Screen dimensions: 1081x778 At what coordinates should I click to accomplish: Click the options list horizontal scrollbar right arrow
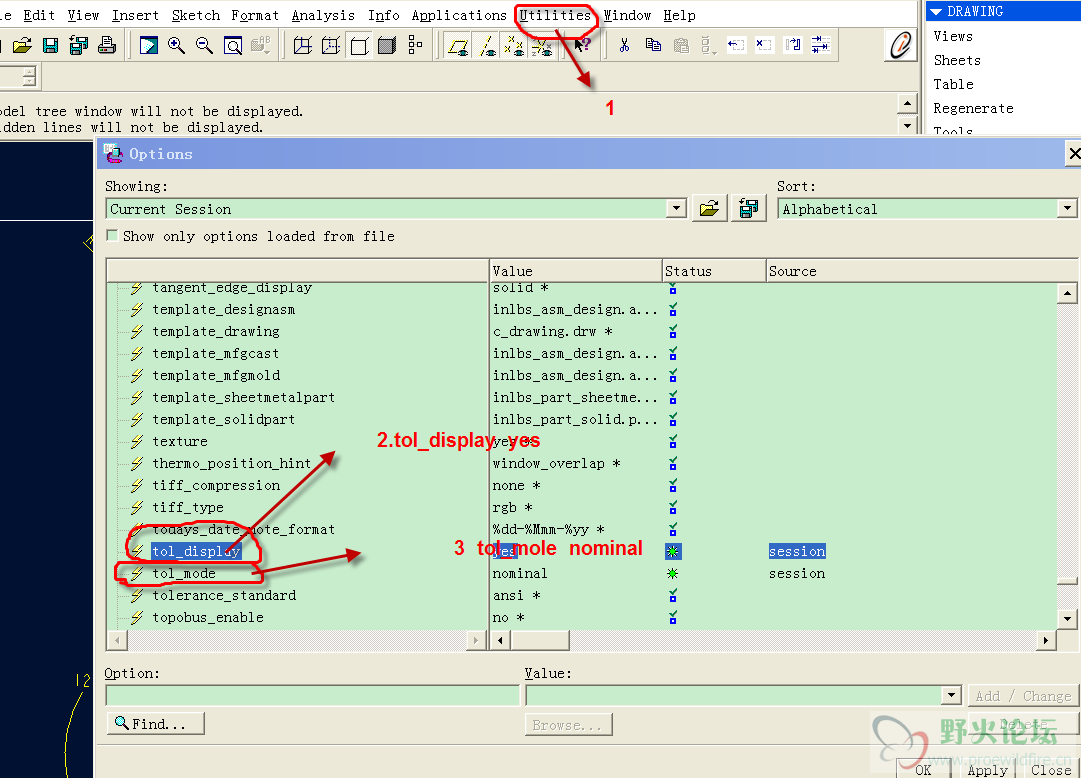coord(1046,640)
